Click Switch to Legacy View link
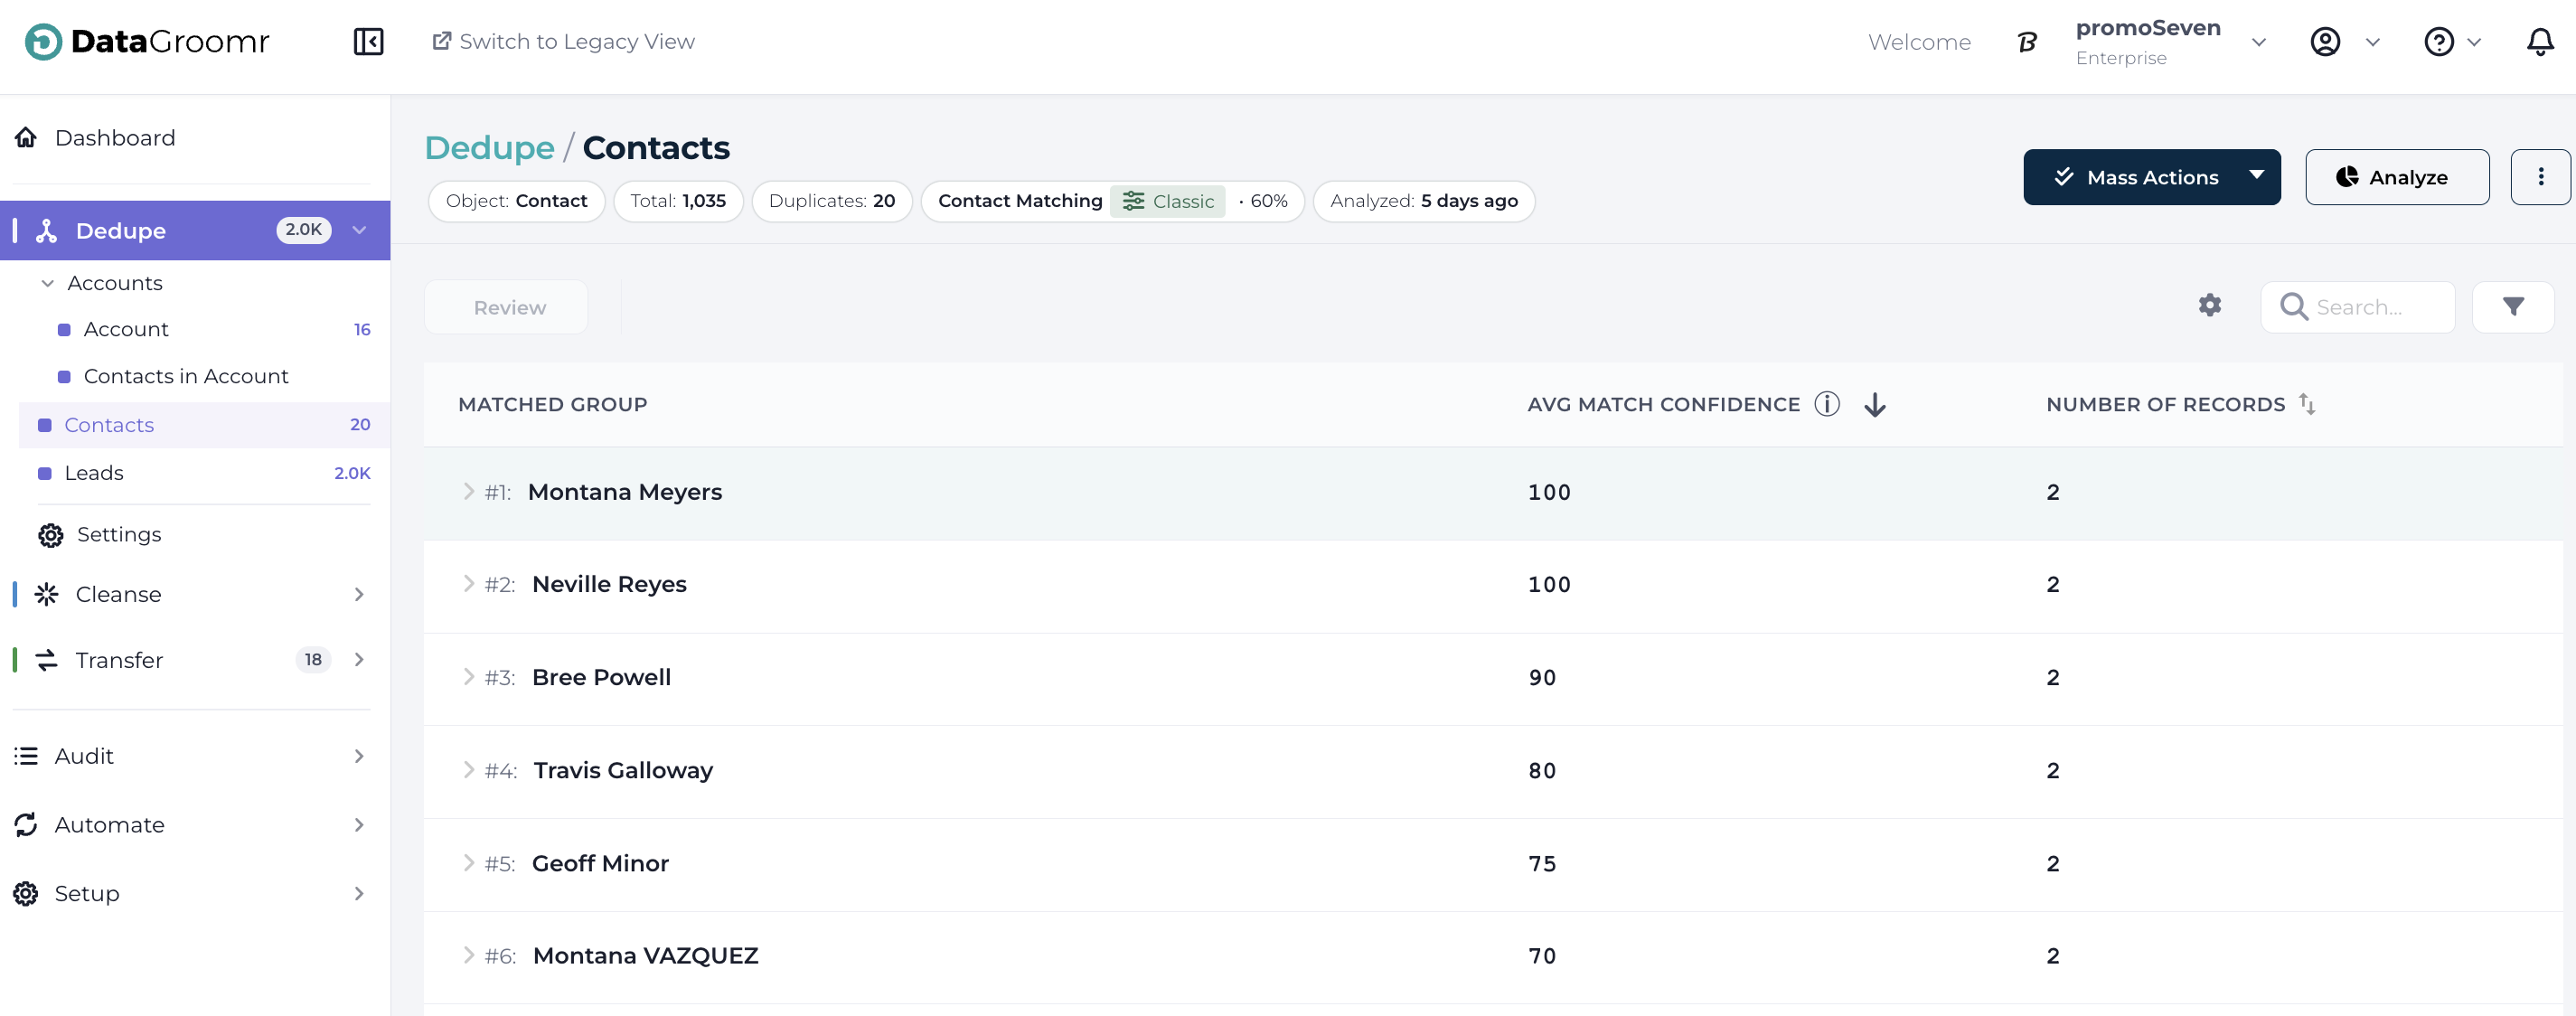2576x1016 pixels. click(564, 42)
